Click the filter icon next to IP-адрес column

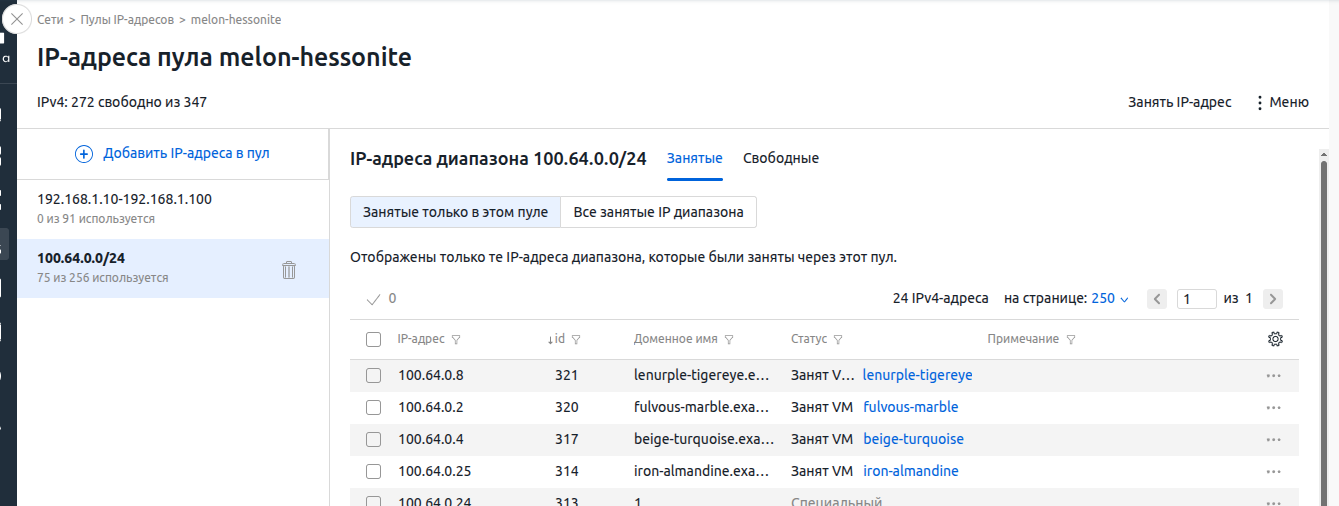coord(457,340)
